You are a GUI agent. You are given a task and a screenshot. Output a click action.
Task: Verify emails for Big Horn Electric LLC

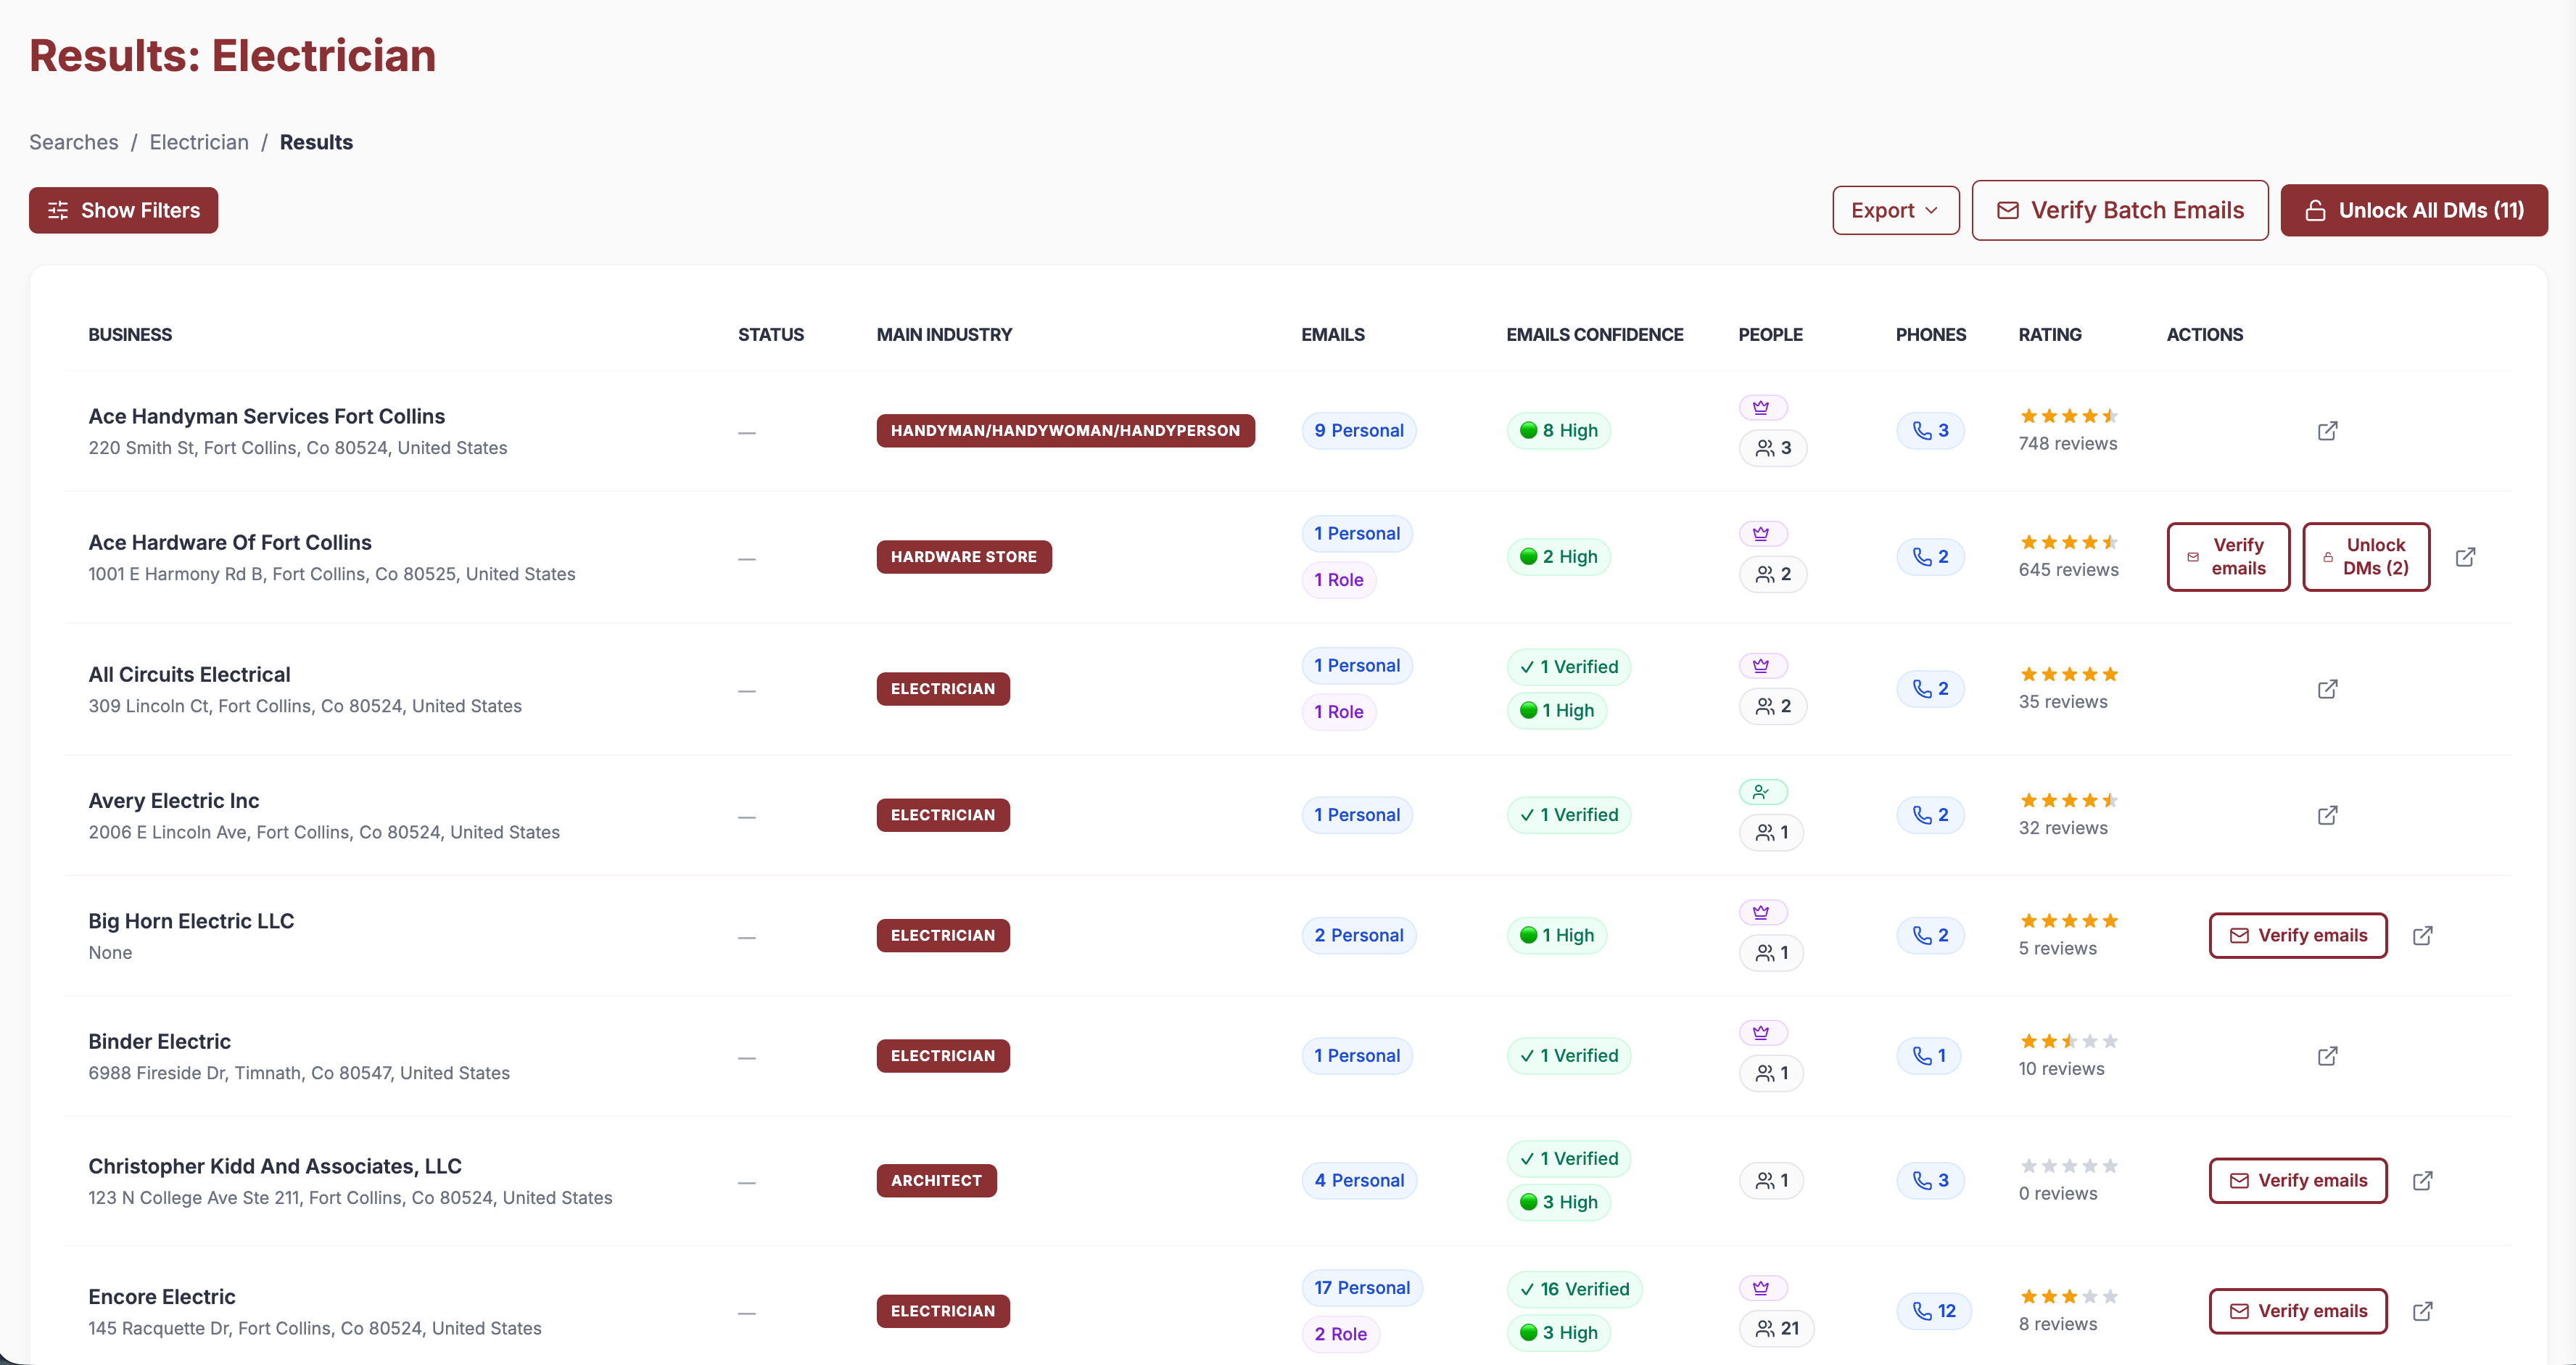[2297, 934]
